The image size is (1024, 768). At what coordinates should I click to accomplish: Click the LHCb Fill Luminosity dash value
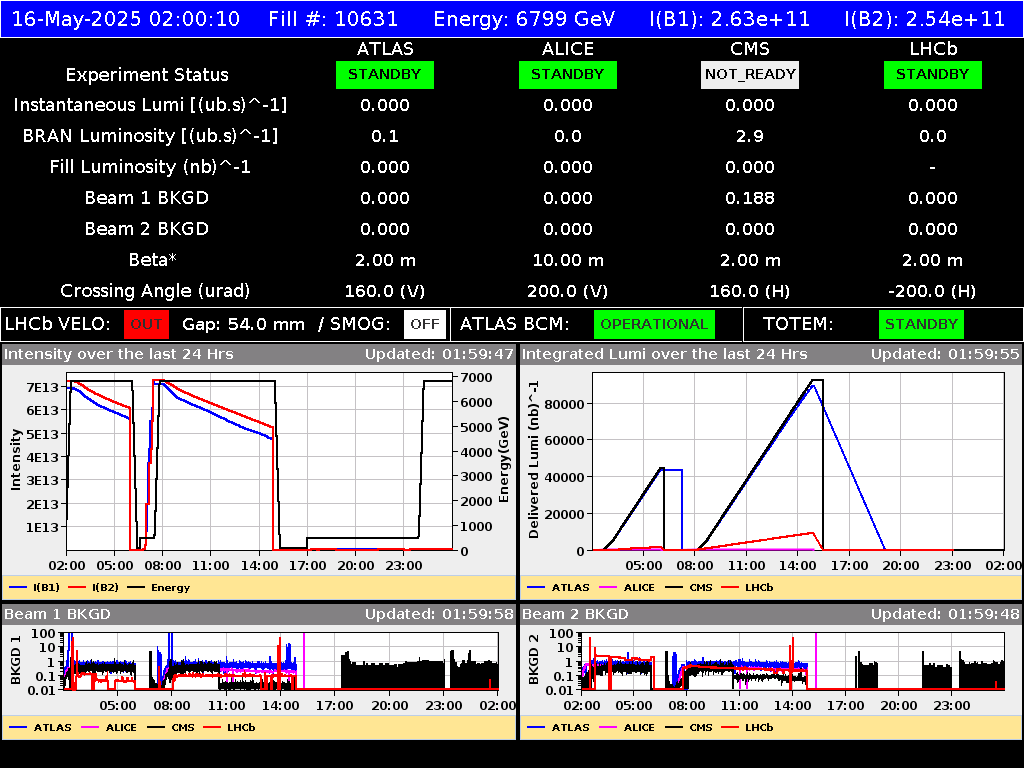[x=933, y=168]
